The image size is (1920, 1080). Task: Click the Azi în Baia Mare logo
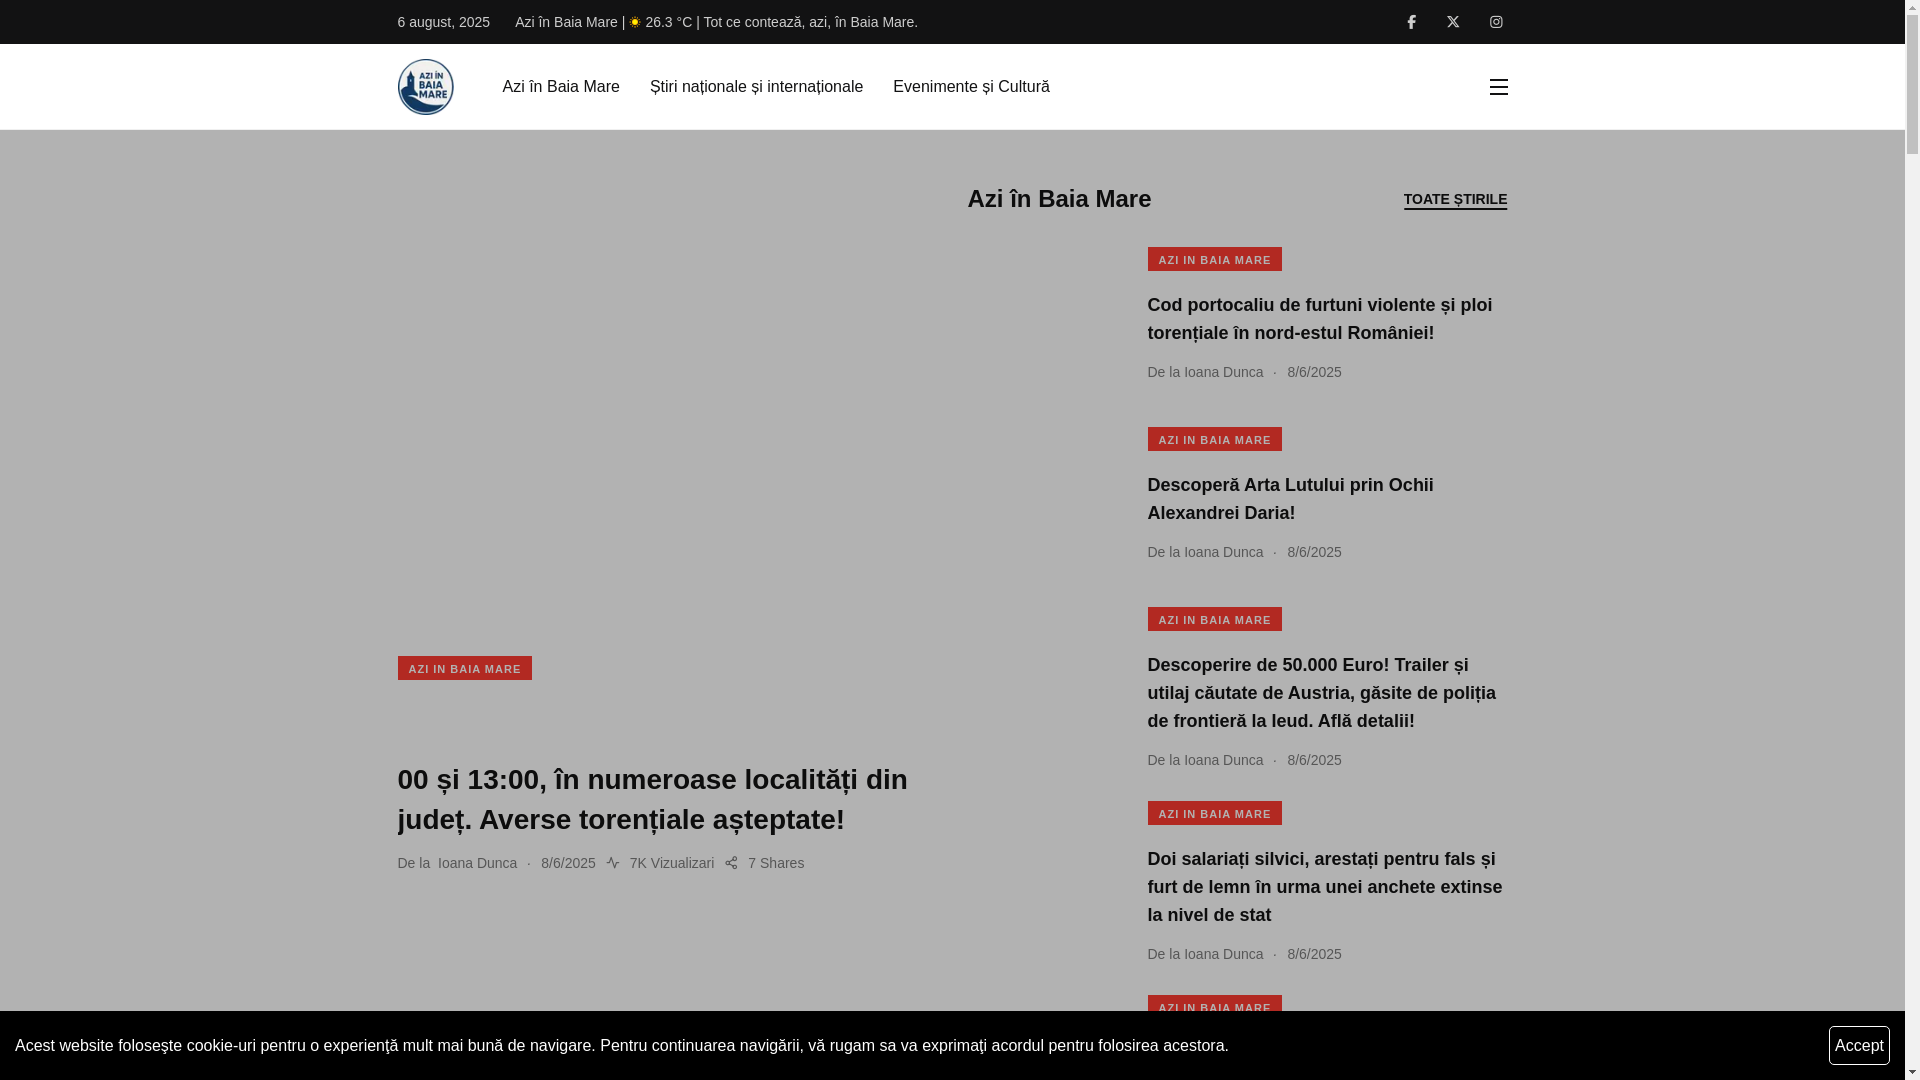(426, 87)
